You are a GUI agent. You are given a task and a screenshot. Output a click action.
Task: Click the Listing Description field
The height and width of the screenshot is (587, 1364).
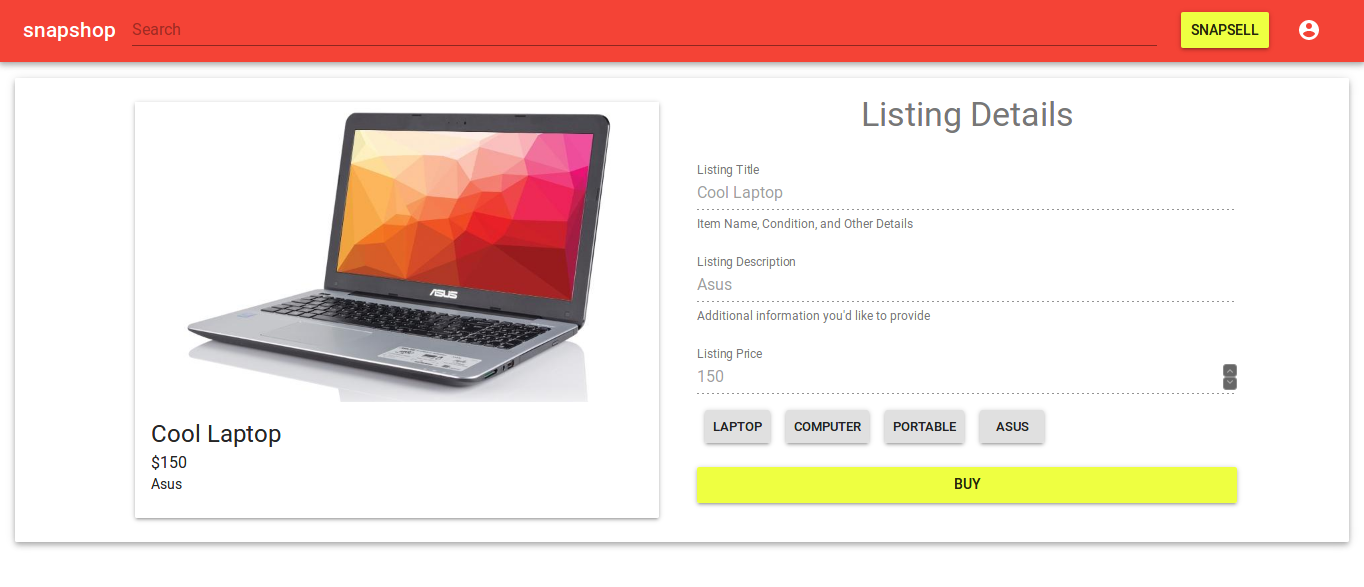pyautogui.click(x=965, y=285)
